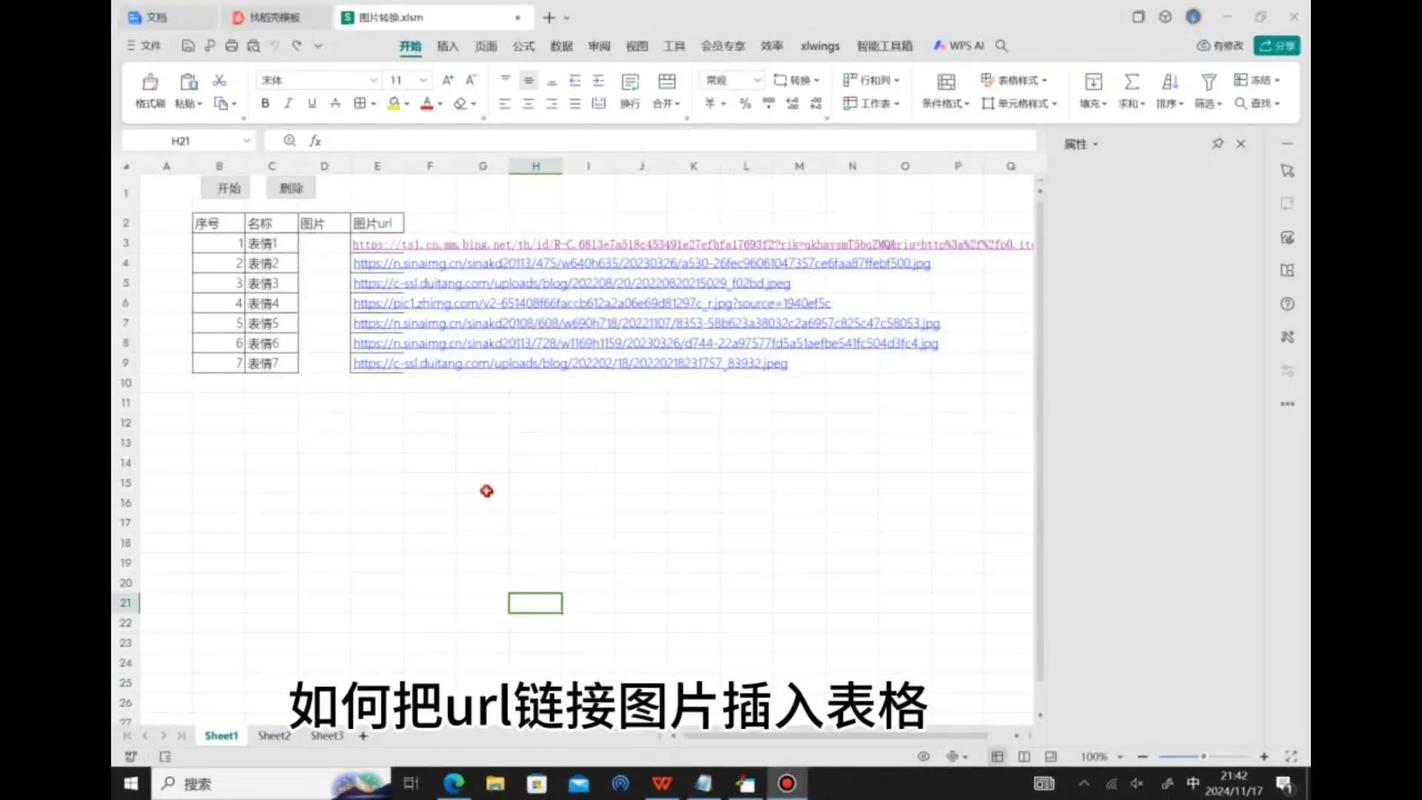Click the 开始 button above the table
1422x800 pixels.
(226, 188)
